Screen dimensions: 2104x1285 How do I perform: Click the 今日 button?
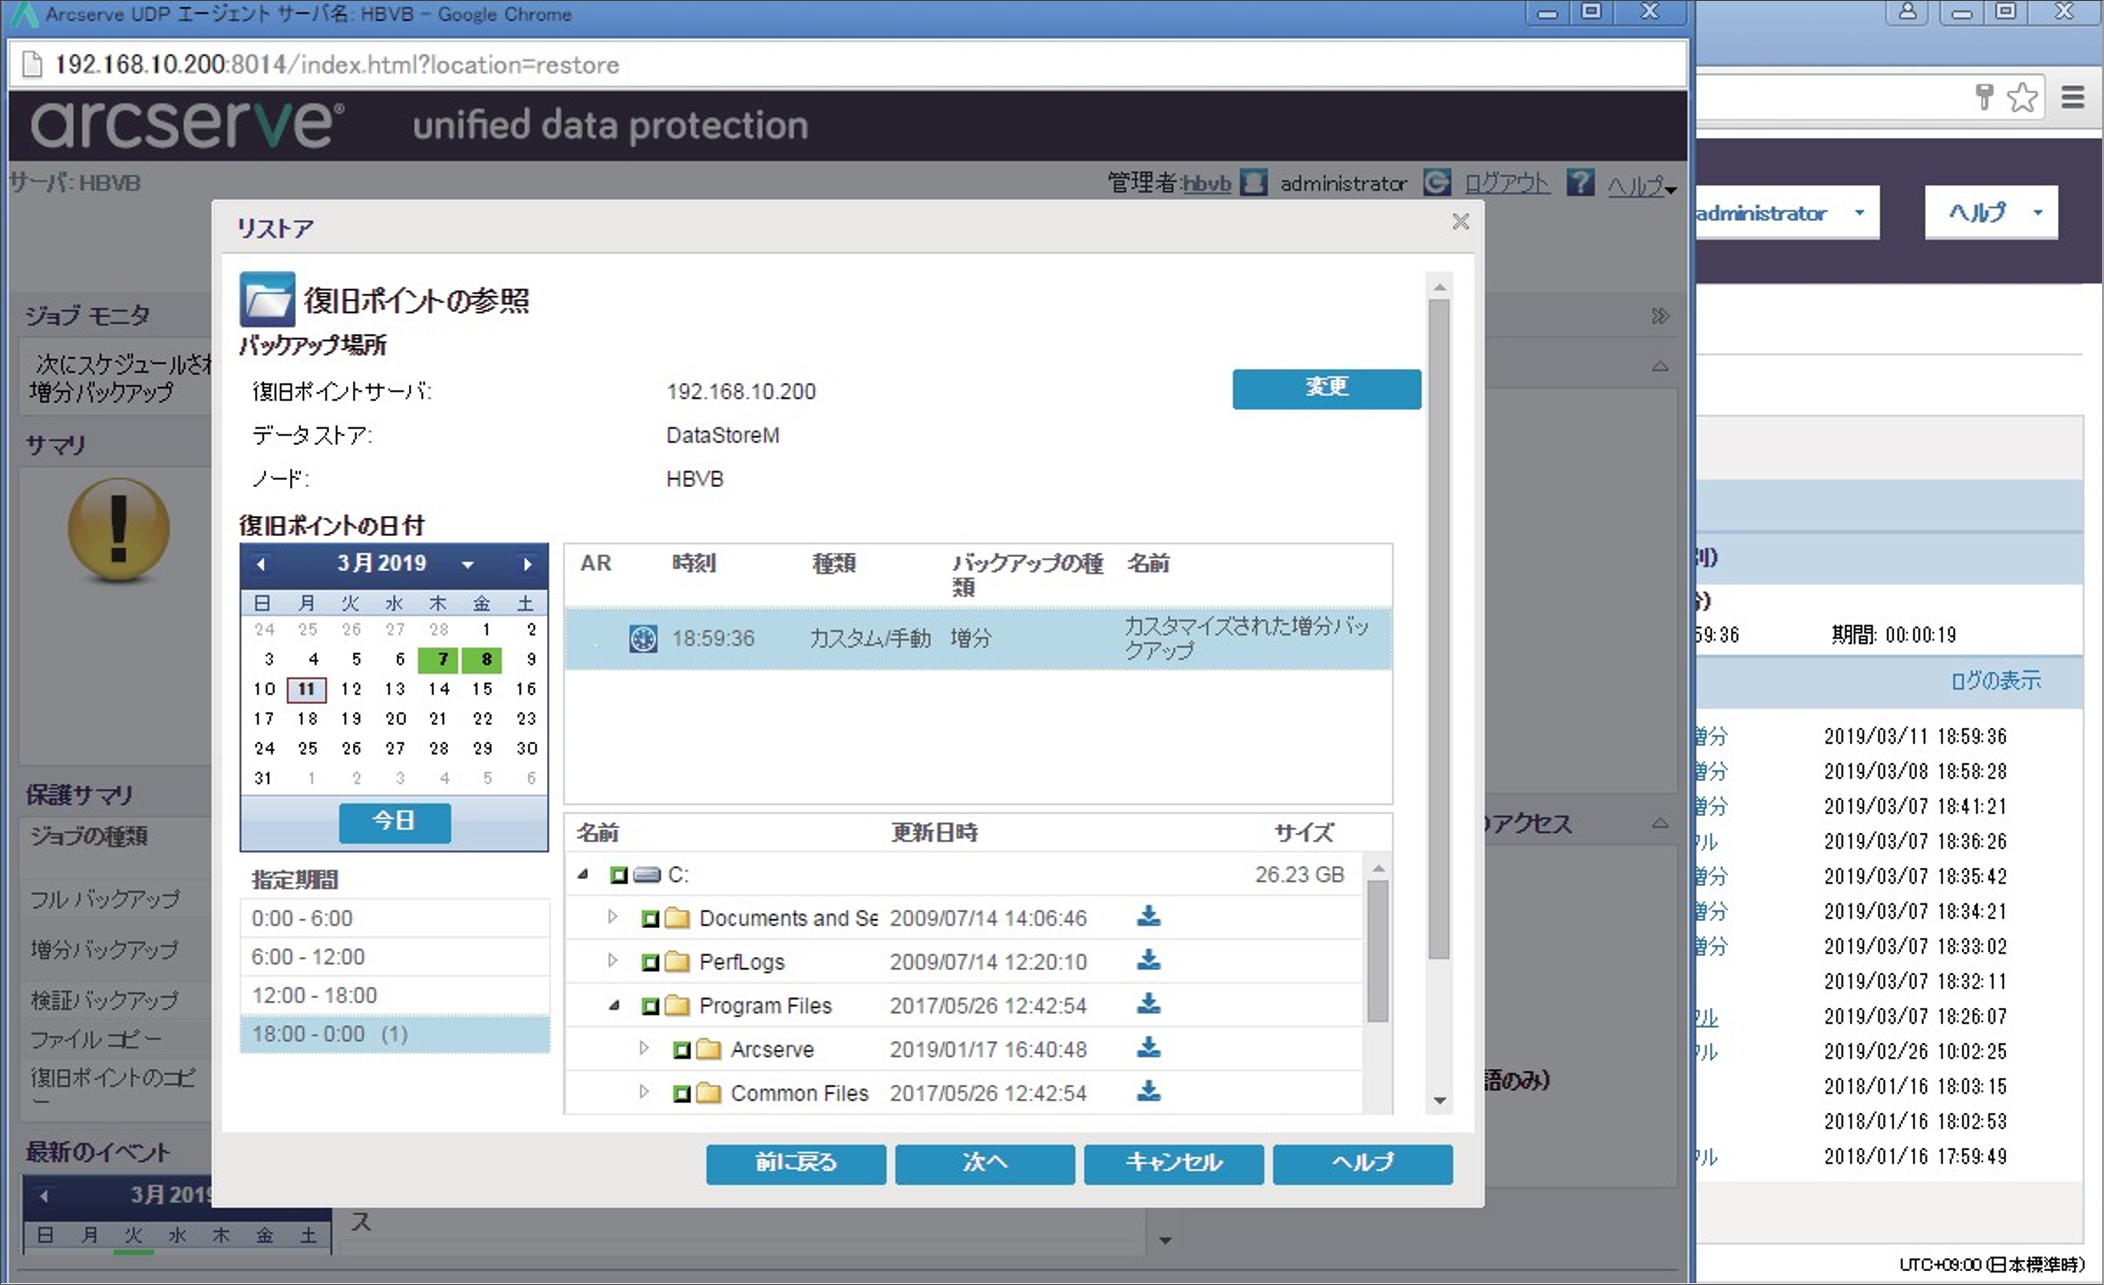coord(394,822)
